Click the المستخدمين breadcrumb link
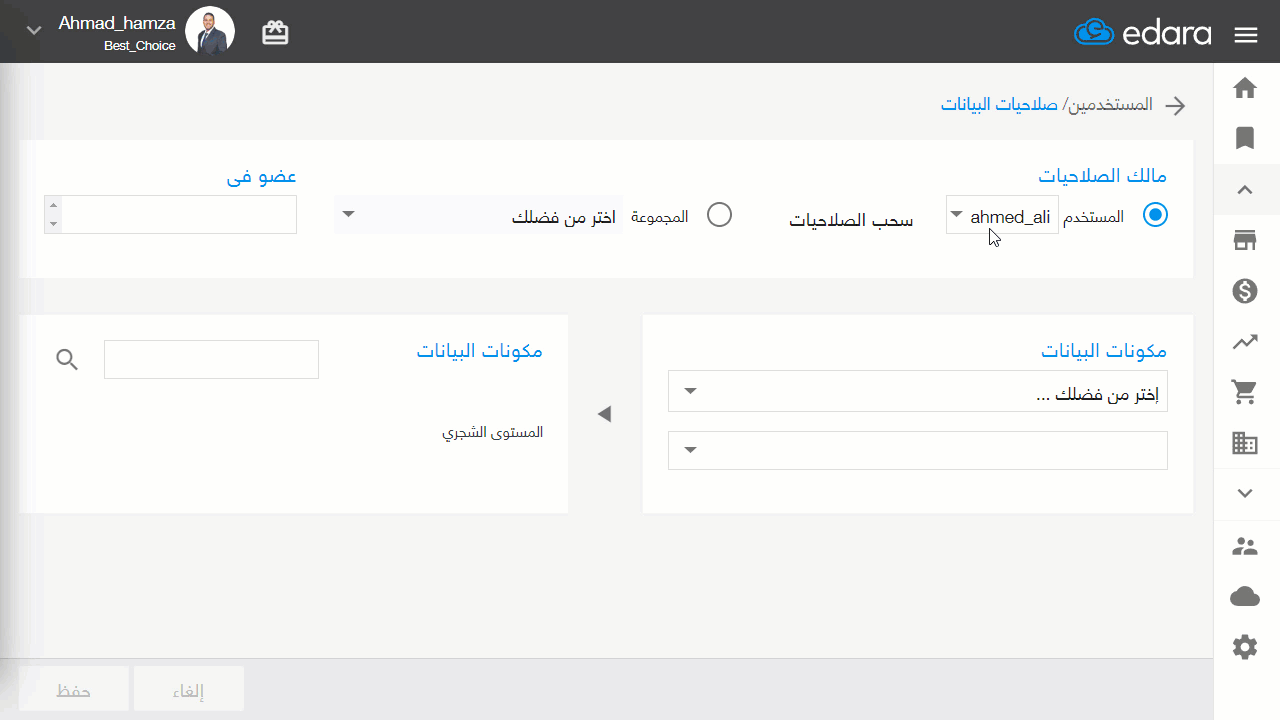Viewport: 1280px width, 720px height. tap(1111, 105)
